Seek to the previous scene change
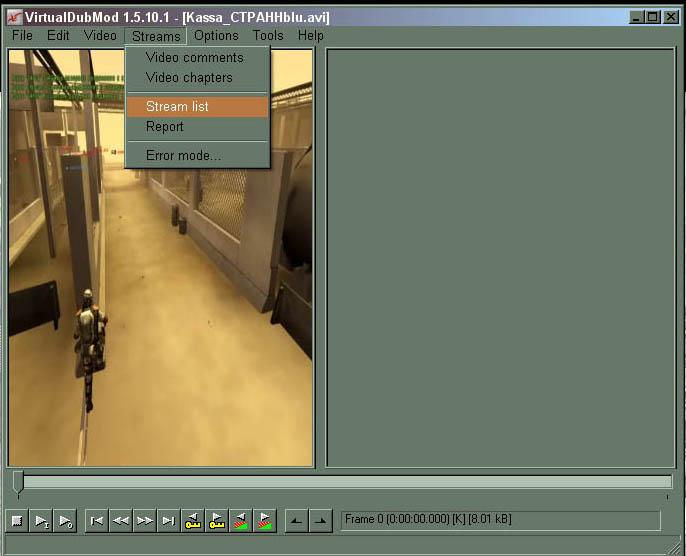The image size is (686, 556). pyautogui.click(x=241, y=521)
